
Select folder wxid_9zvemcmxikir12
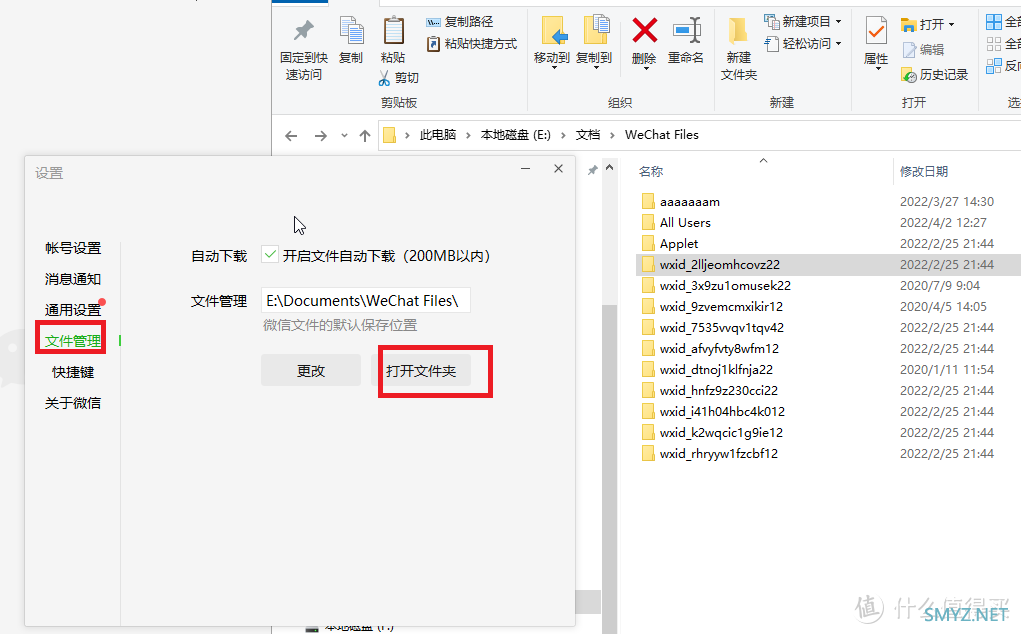pyautogui.click(x=721, y=307)
